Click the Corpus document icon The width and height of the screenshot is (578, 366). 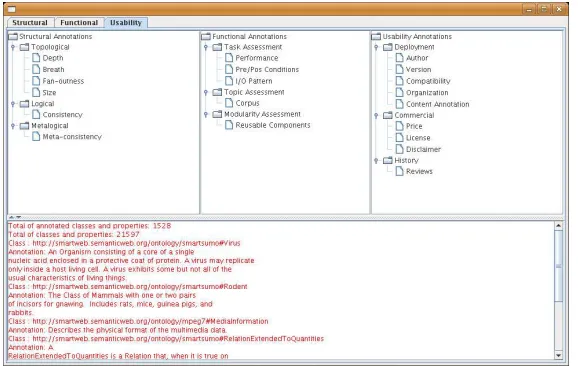coord(229,103)
